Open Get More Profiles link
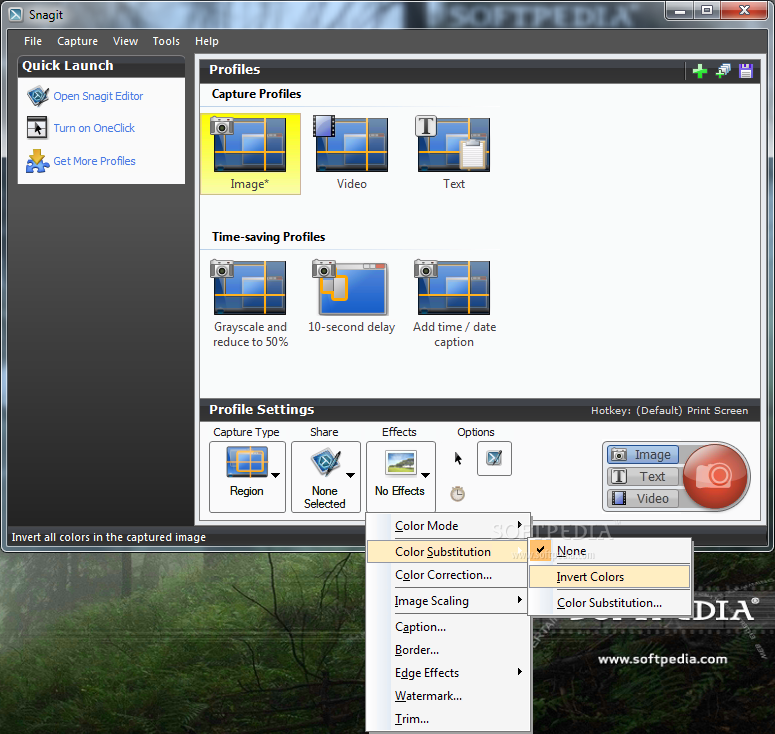 pyautogui.click(x=94, y=161)
